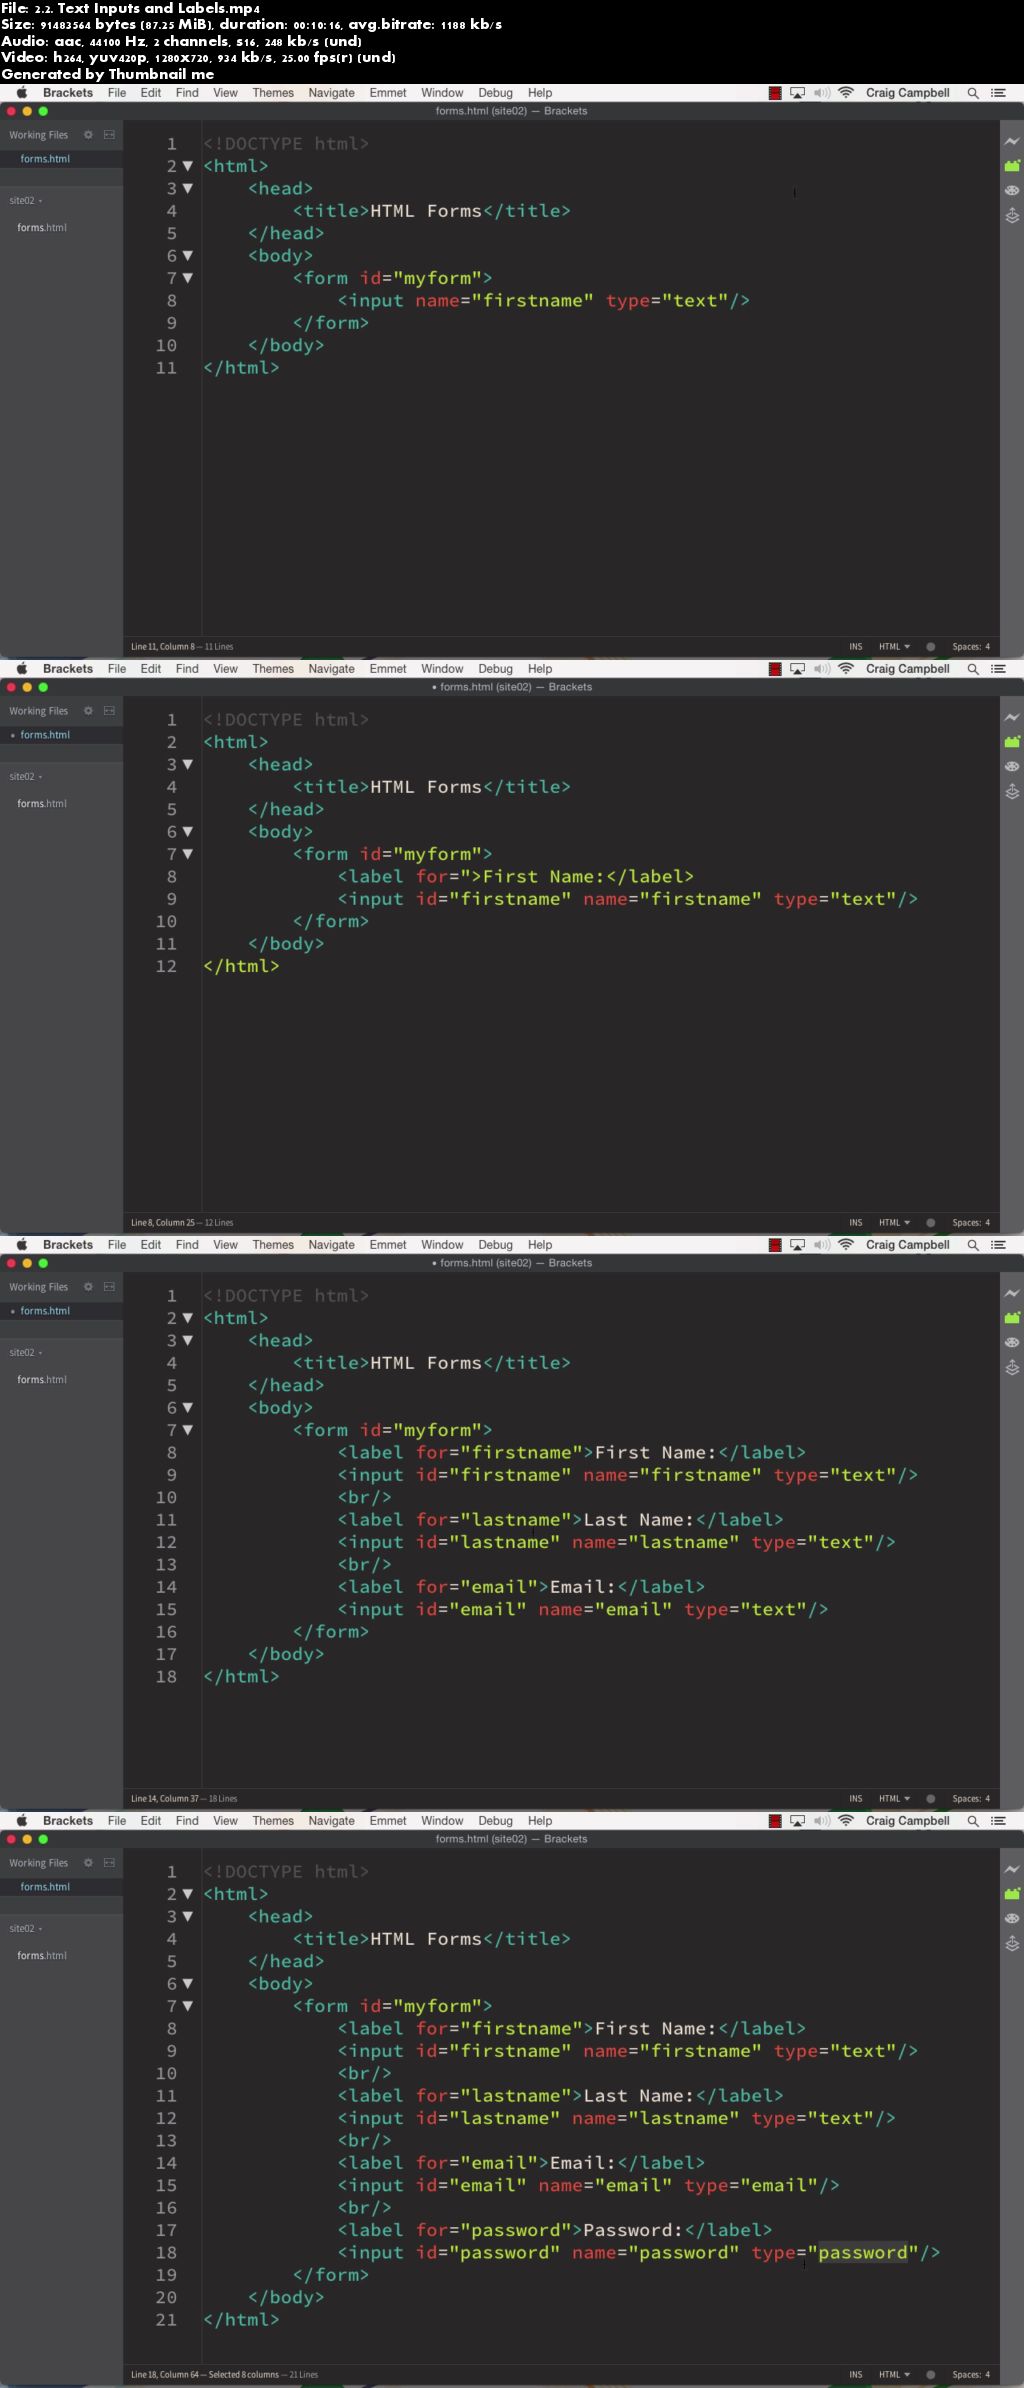Screen dimensions: 1024x2388
Task: Click split-view icon beside Working Files, 18-line frame
Action: pos(109,1287)
